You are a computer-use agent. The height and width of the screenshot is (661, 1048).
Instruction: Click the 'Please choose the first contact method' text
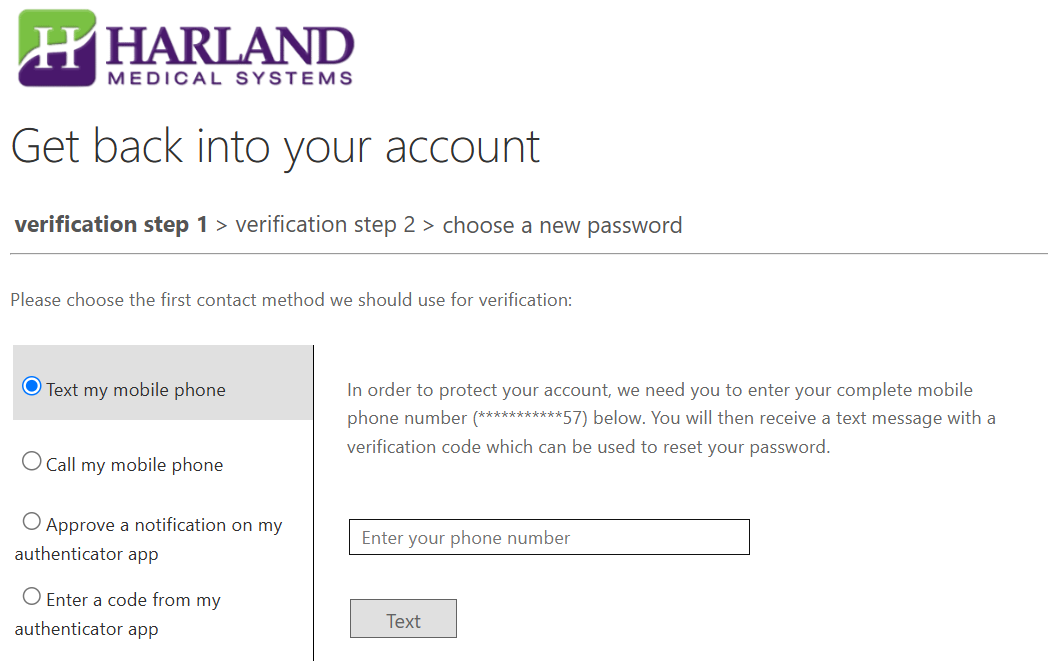(x=291, y=299)
